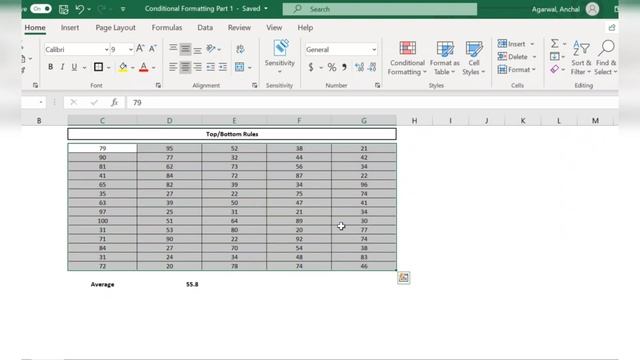Open the Data tab

click(205, 28)
